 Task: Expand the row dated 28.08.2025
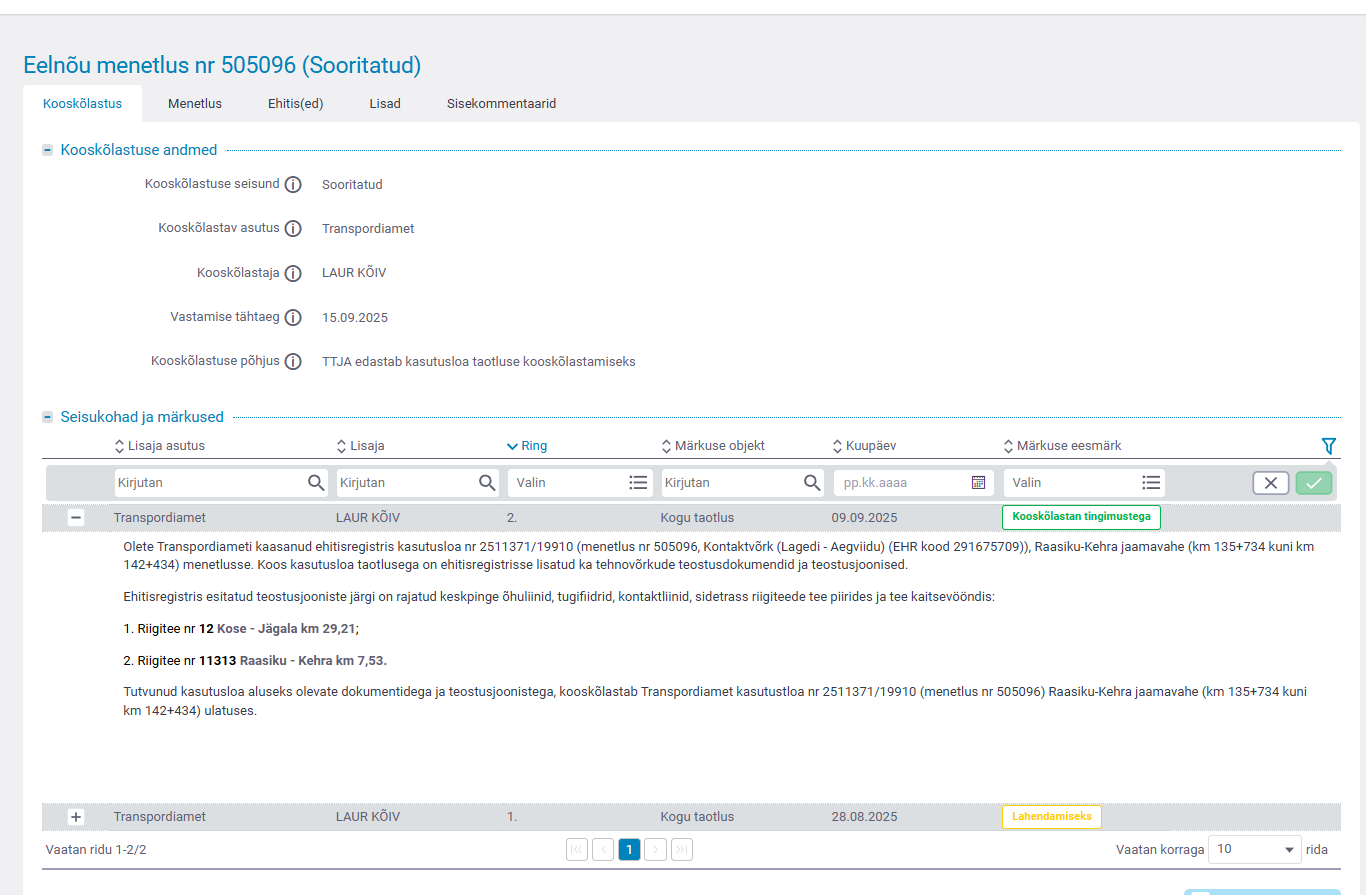[x=76, y=817]
